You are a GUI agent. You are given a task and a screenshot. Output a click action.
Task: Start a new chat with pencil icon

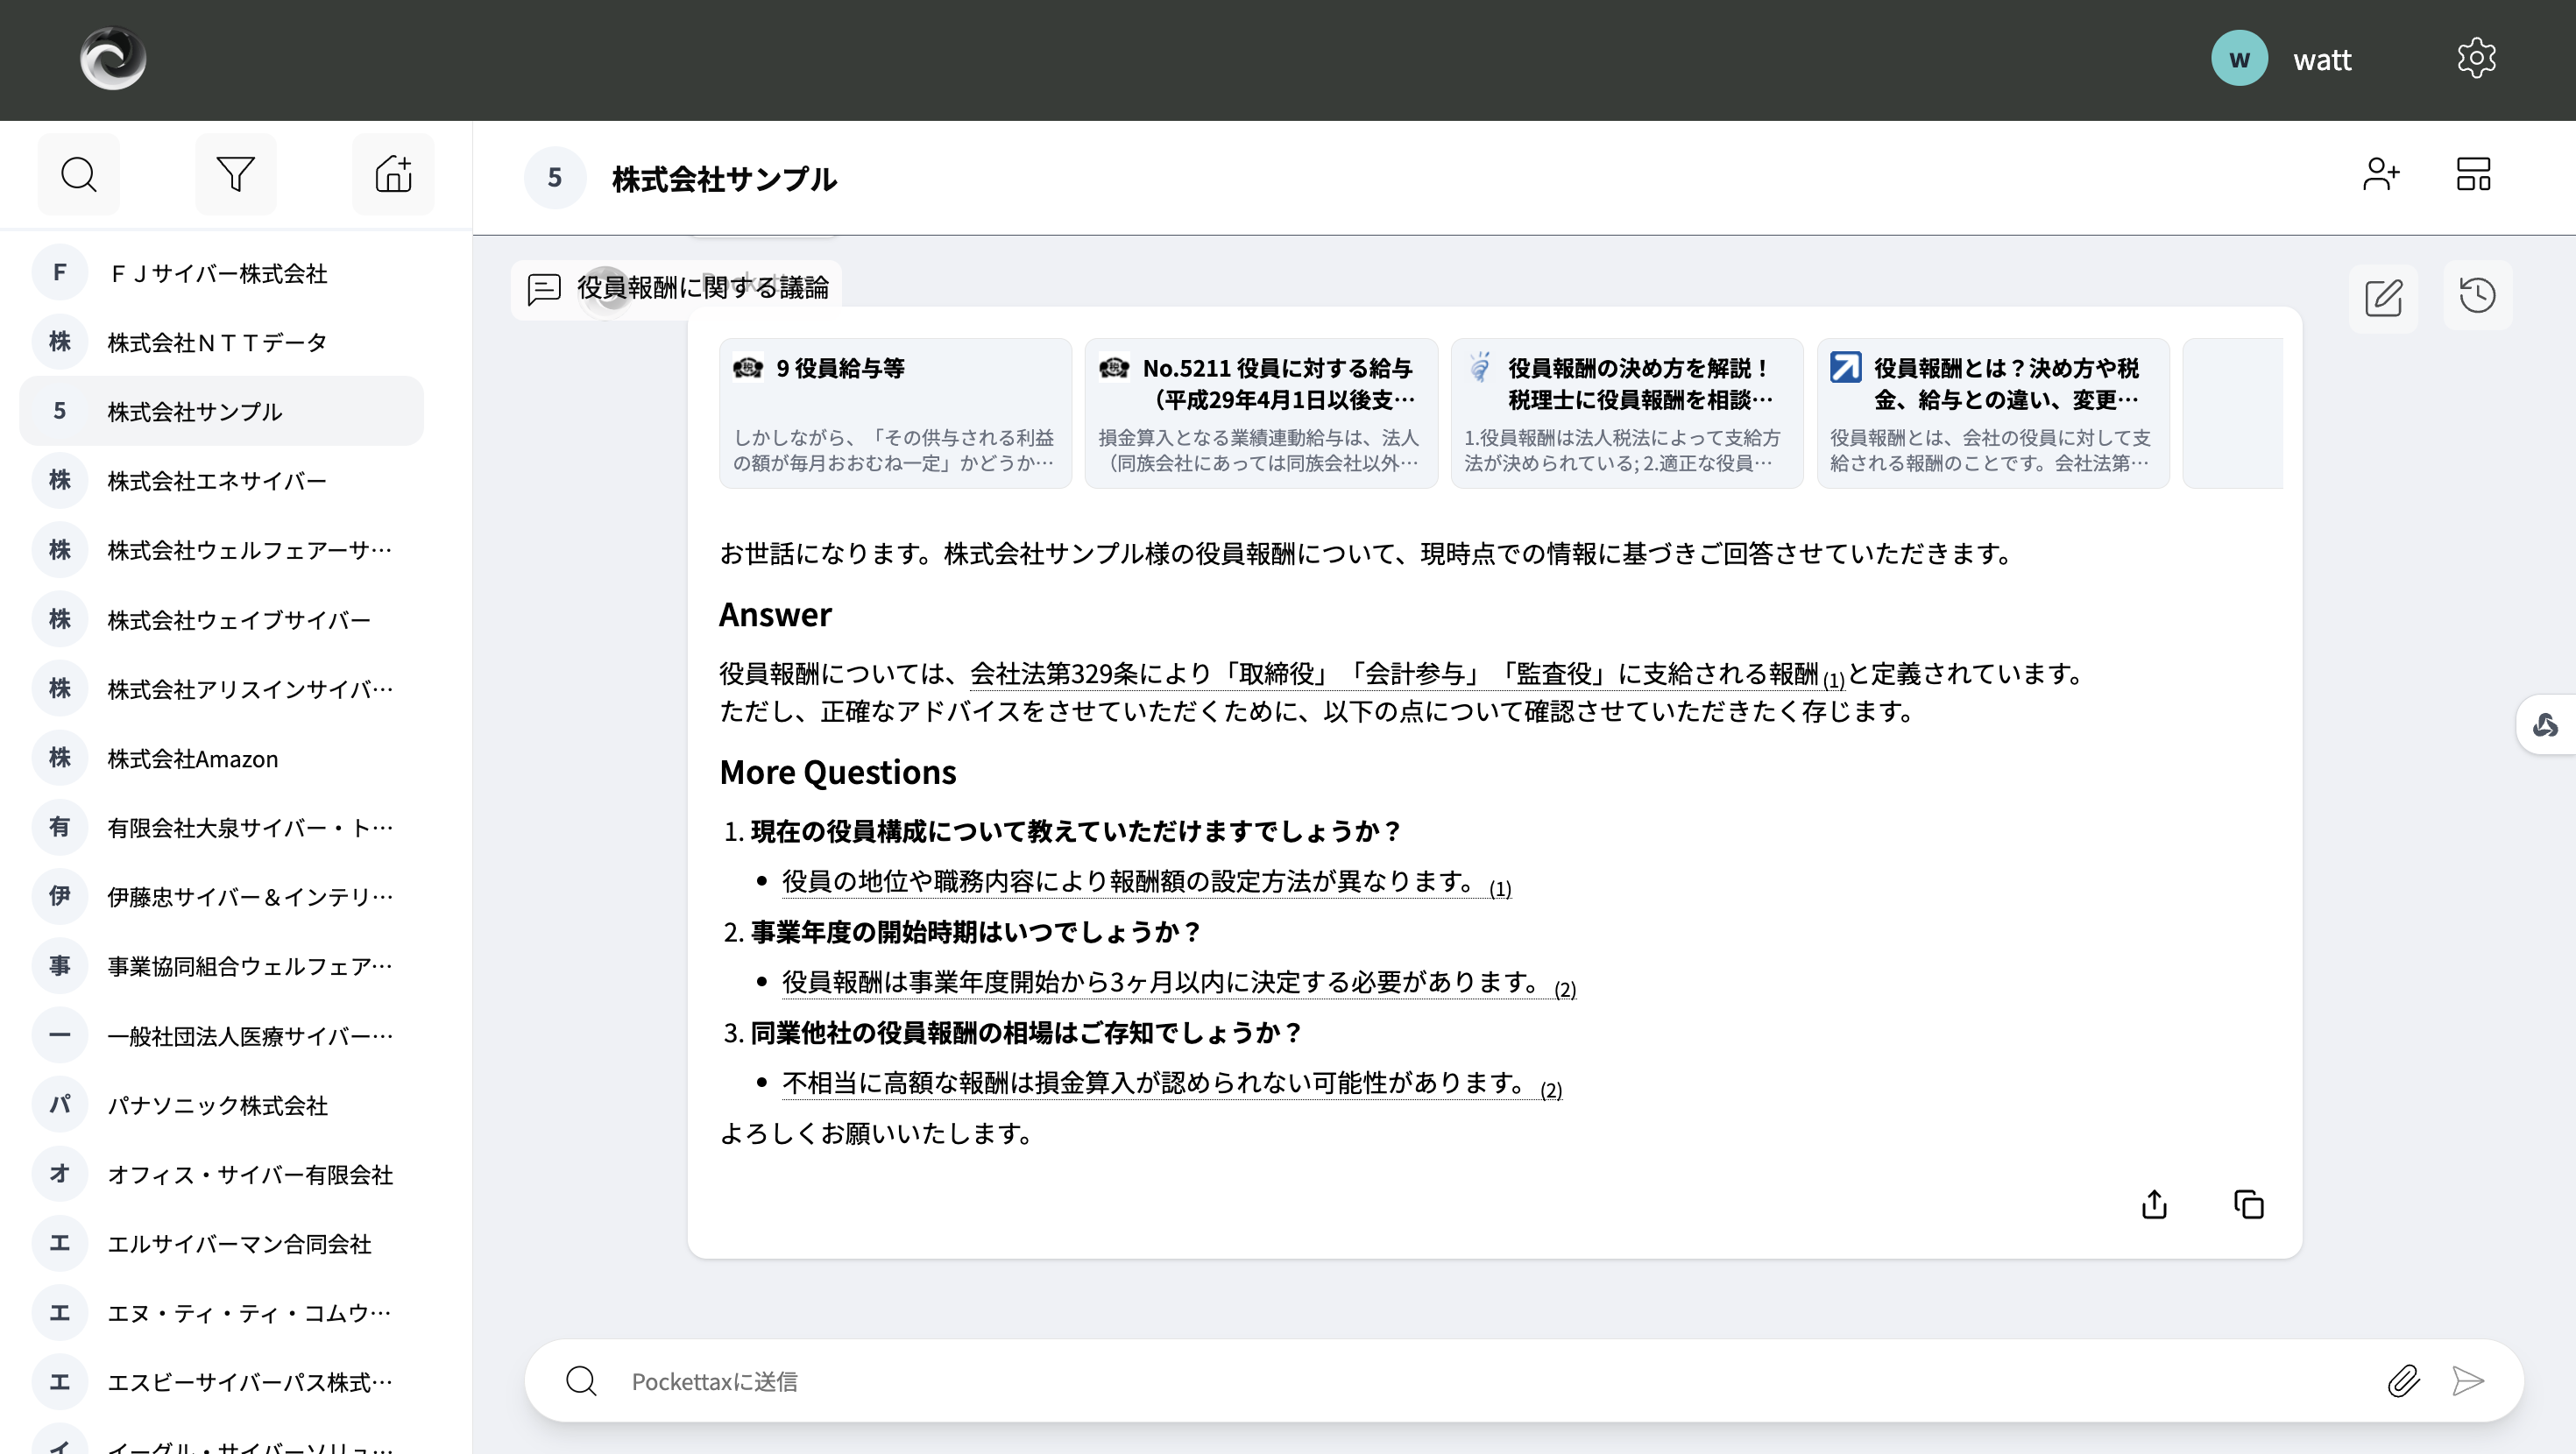click(2384, 297)
